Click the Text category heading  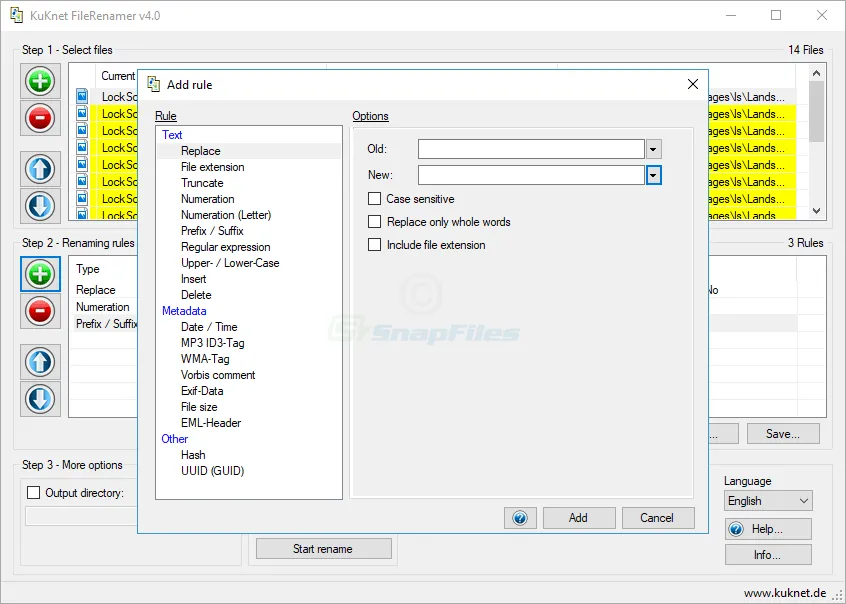pyautogui.click(x=172, y=135)
